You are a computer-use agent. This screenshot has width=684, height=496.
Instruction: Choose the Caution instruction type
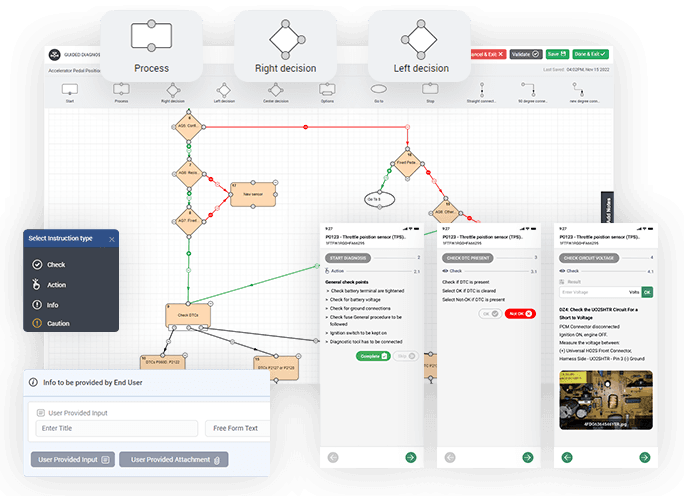pyautogui.click(x=51, y=323)
